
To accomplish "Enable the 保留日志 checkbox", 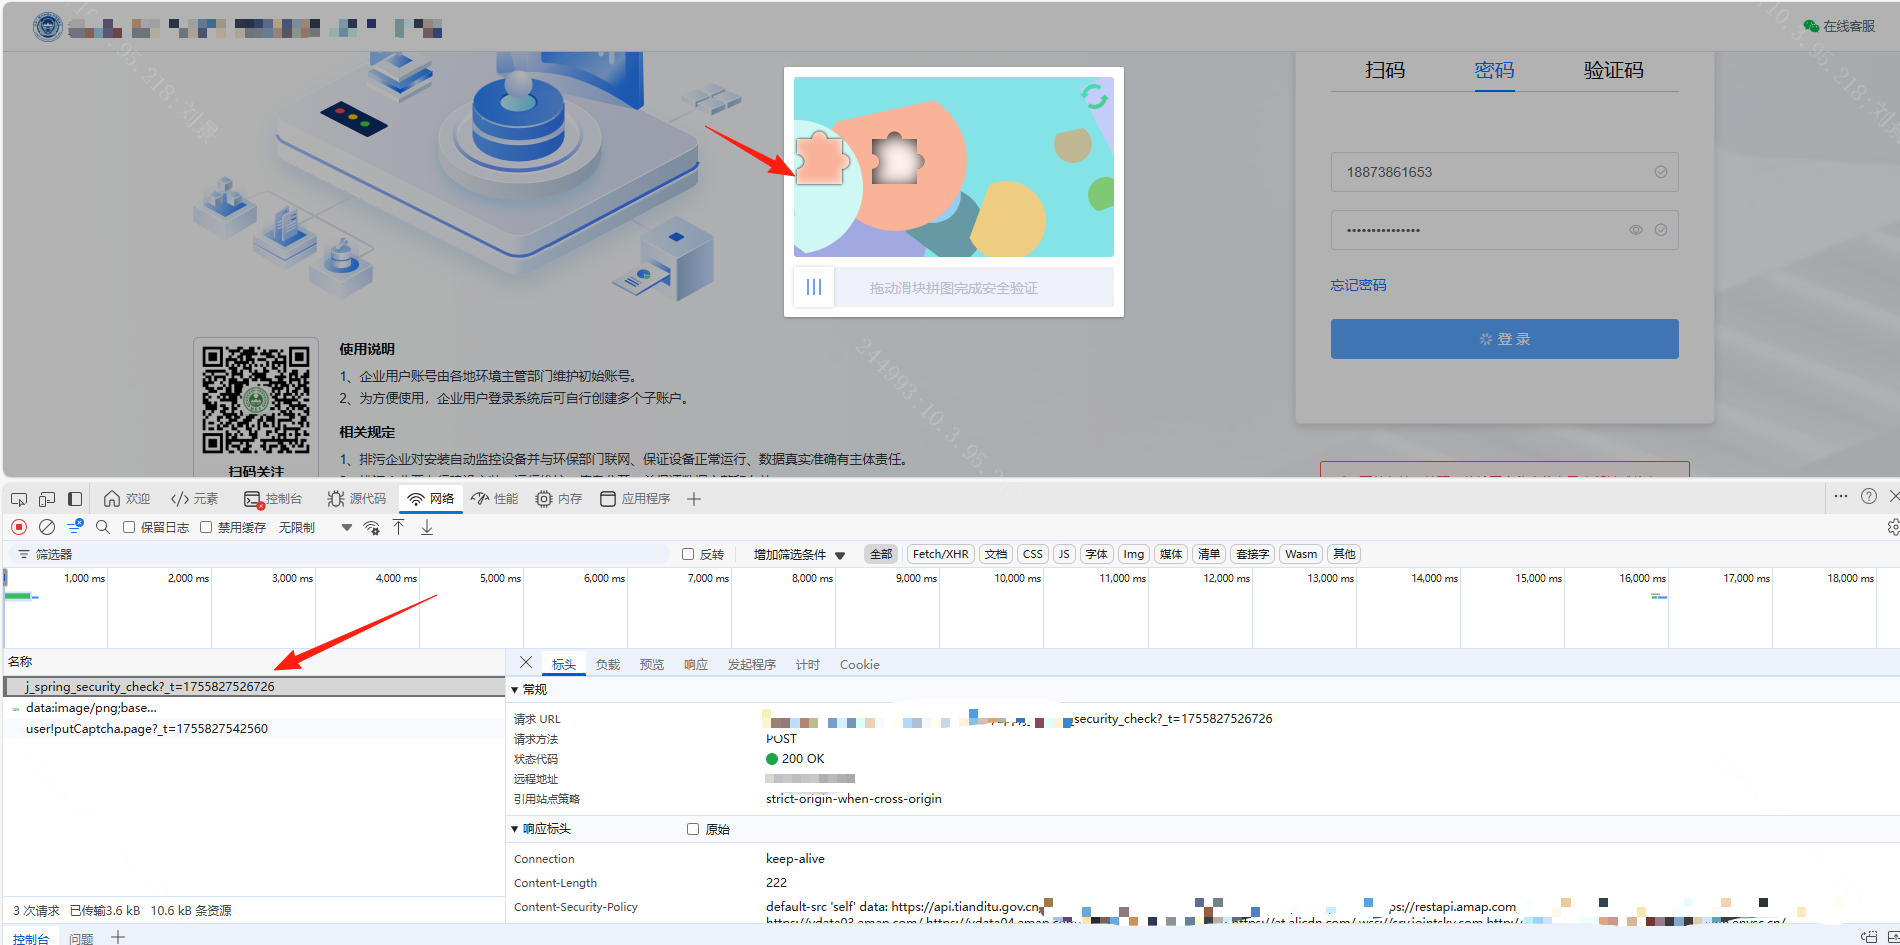I will coord(129,527).
